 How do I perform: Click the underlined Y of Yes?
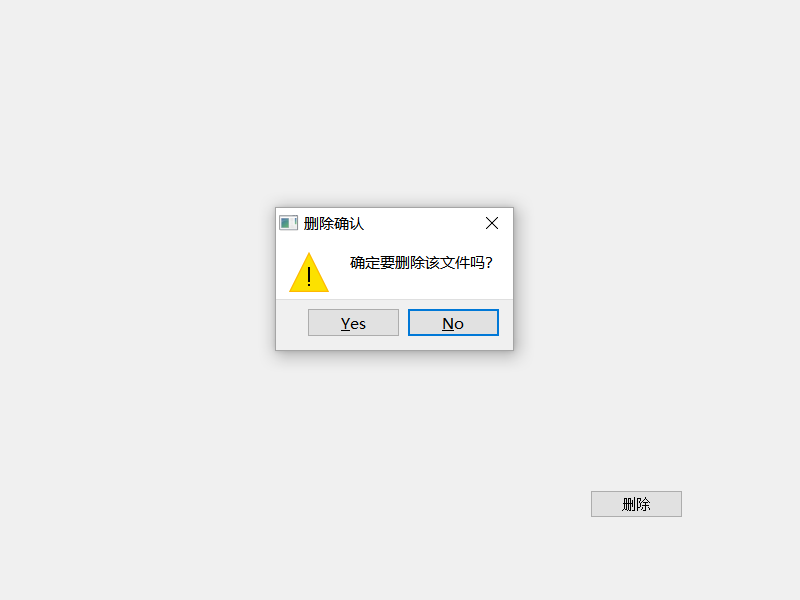coord(345,323)
